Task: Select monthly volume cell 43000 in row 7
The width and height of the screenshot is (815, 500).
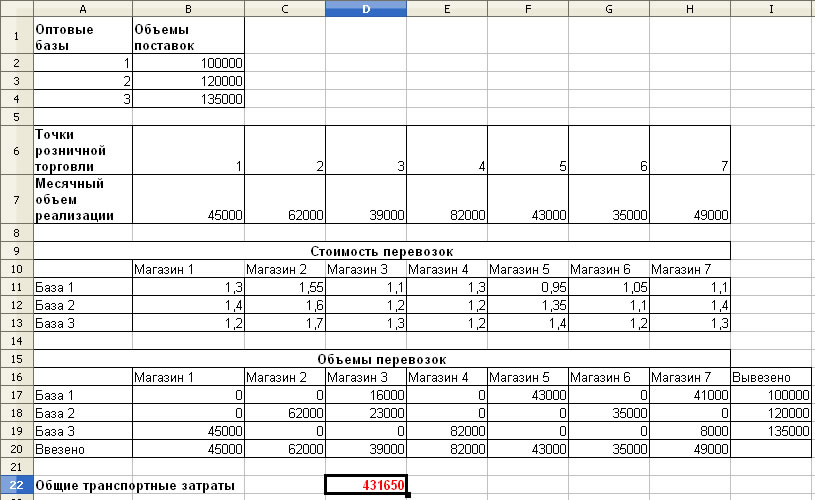Action: pos(528,200)
